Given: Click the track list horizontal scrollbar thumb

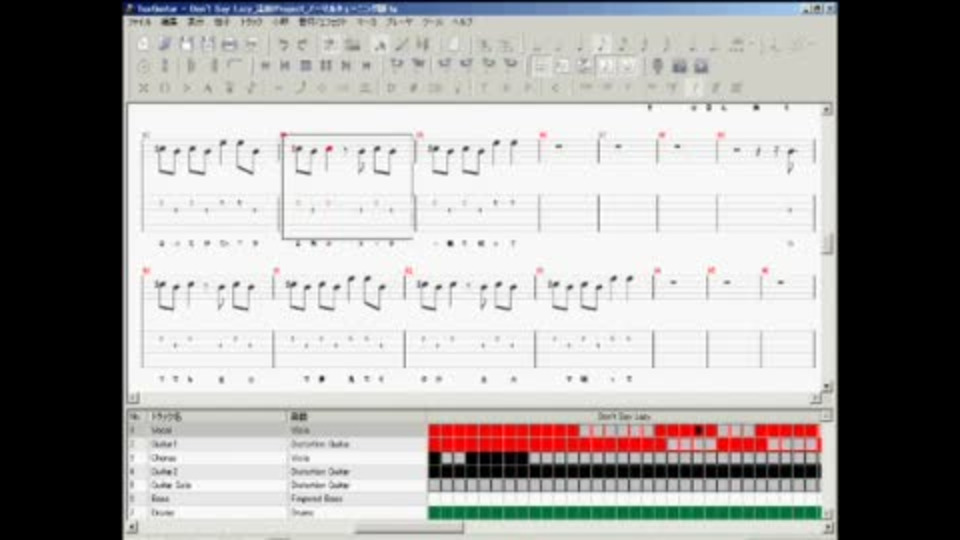Looking at the screenshot, I should (409, 527).
